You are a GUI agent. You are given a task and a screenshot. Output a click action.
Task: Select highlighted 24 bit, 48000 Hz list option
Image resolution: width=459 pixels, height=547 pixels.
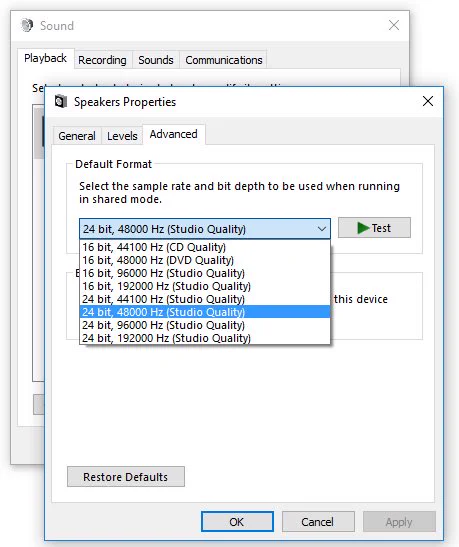[x=205, y=312]
